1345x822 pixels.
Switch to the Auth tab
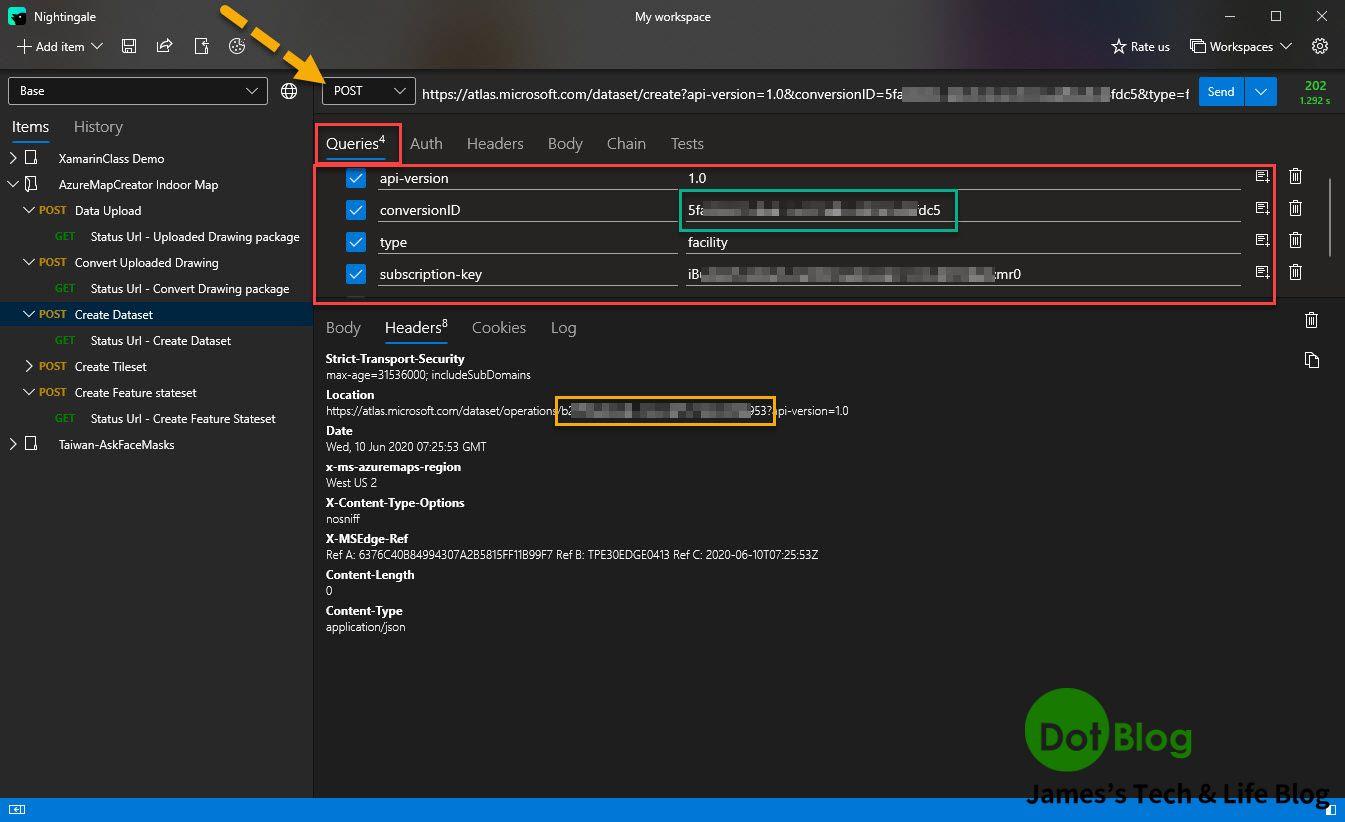(x=426, y=144)
